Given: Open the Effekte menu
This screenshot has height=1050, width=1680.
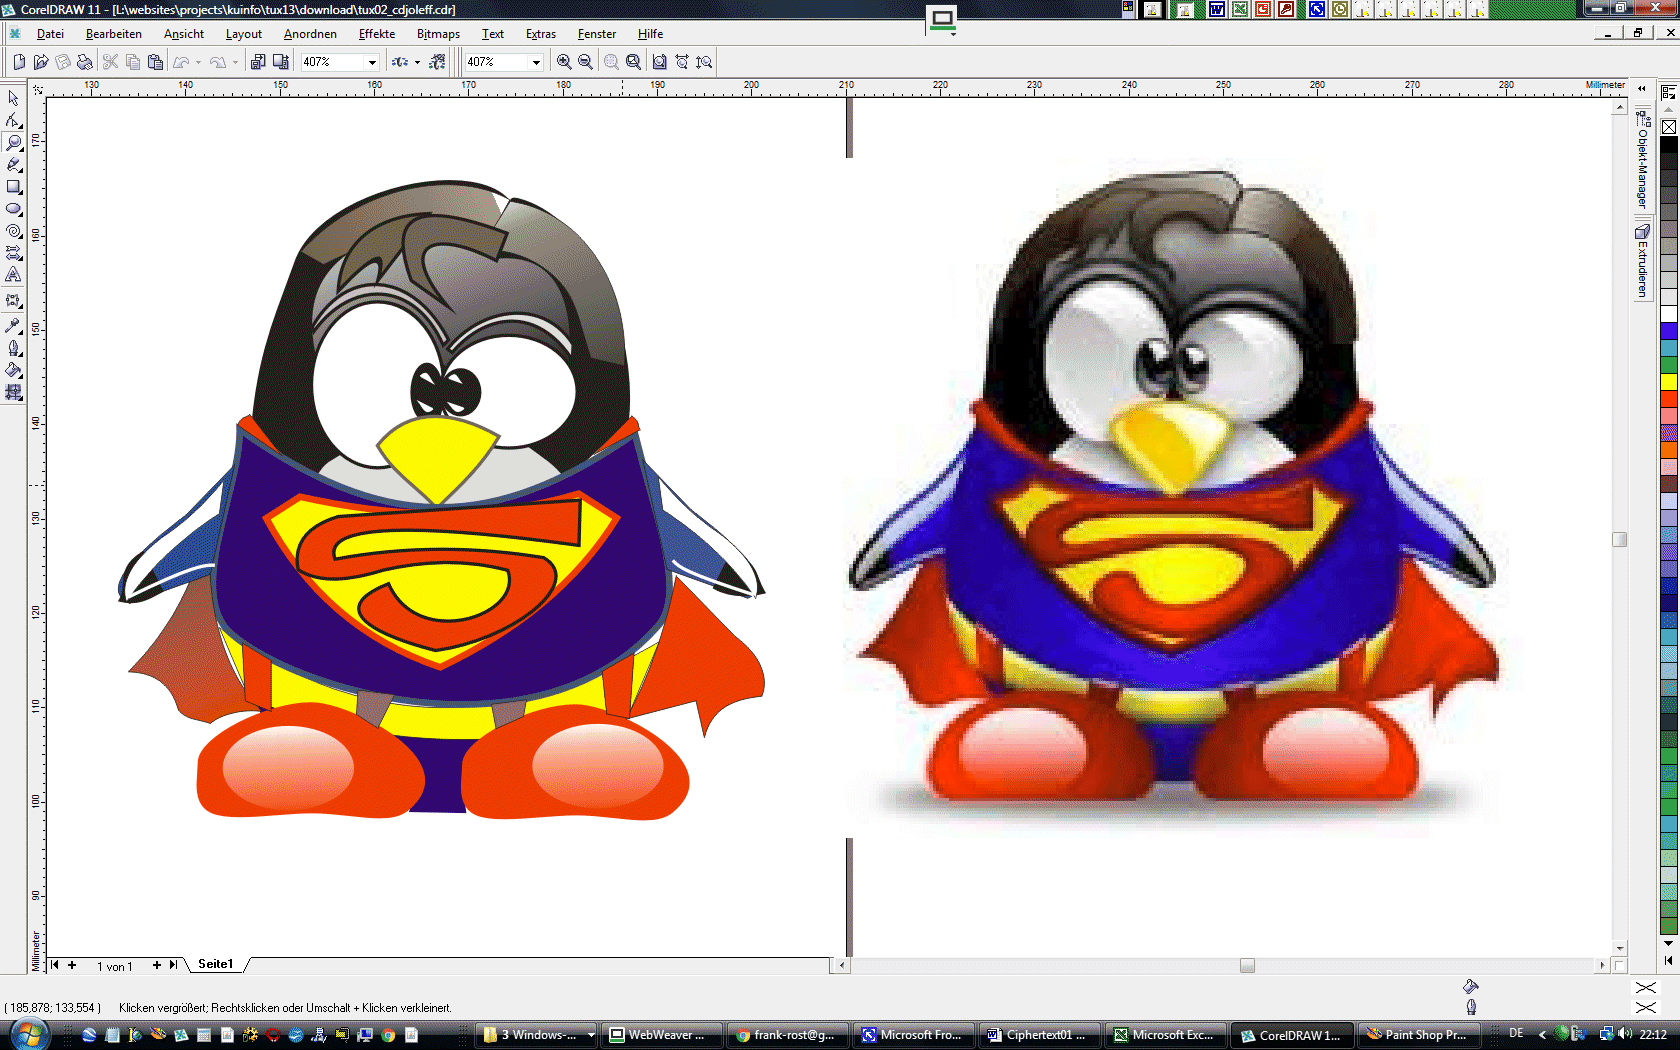Looking at the screenshot, I should click(377, 34).
